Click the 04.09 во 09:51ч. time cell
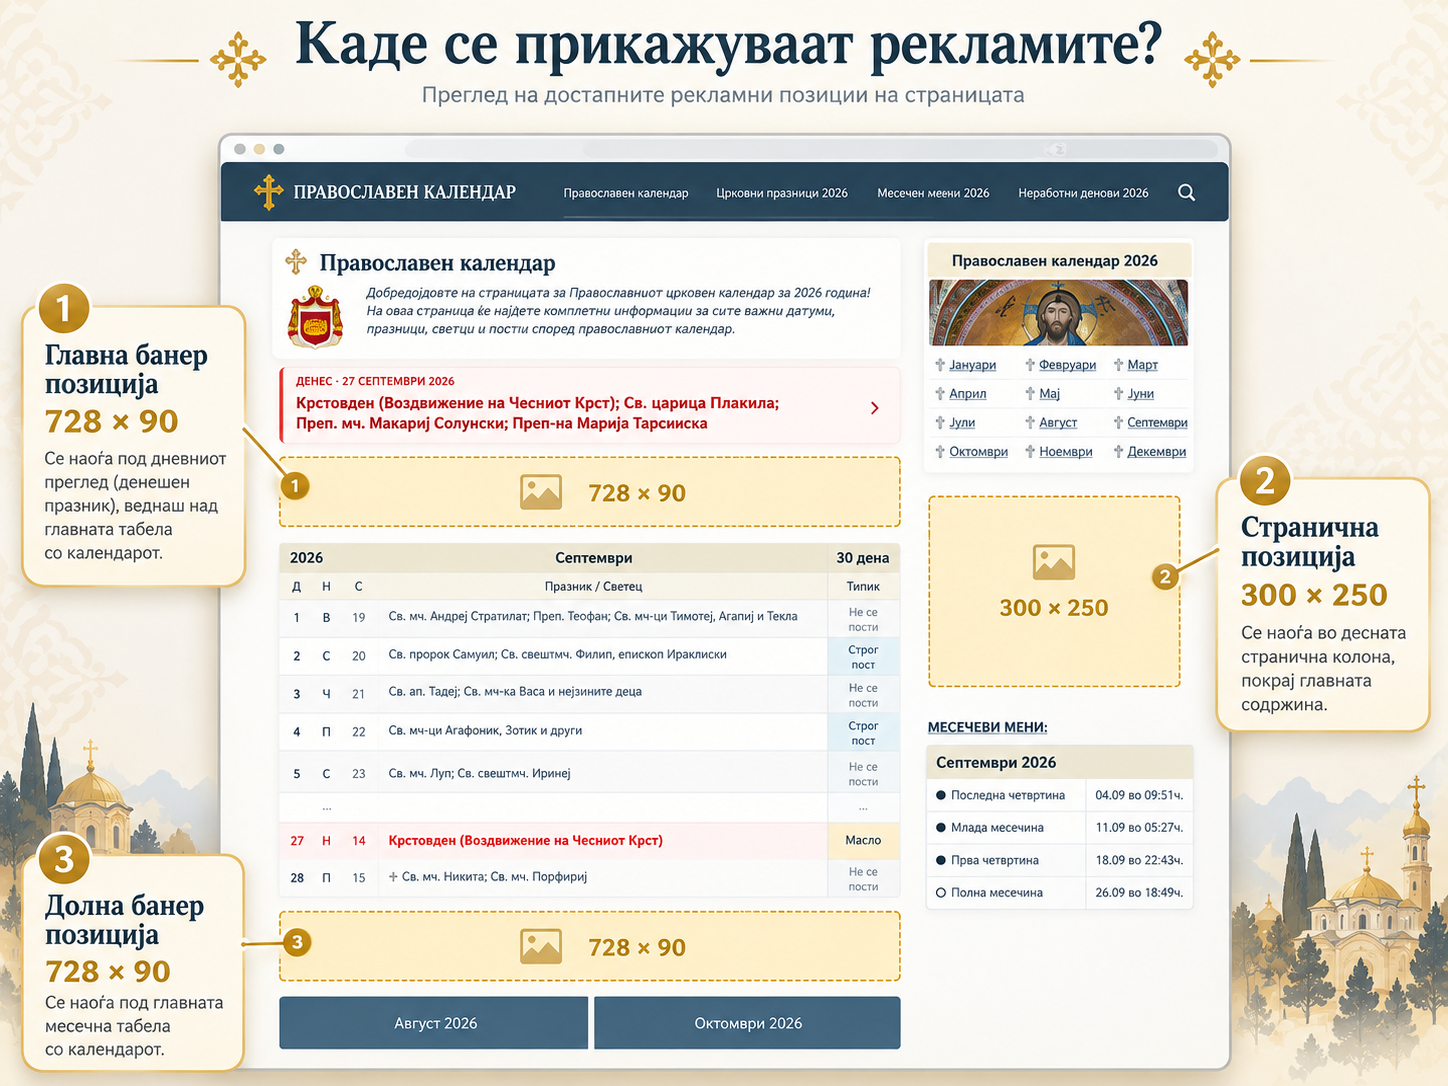This screenshot has width=1448, height=1086. point(1139,795)
